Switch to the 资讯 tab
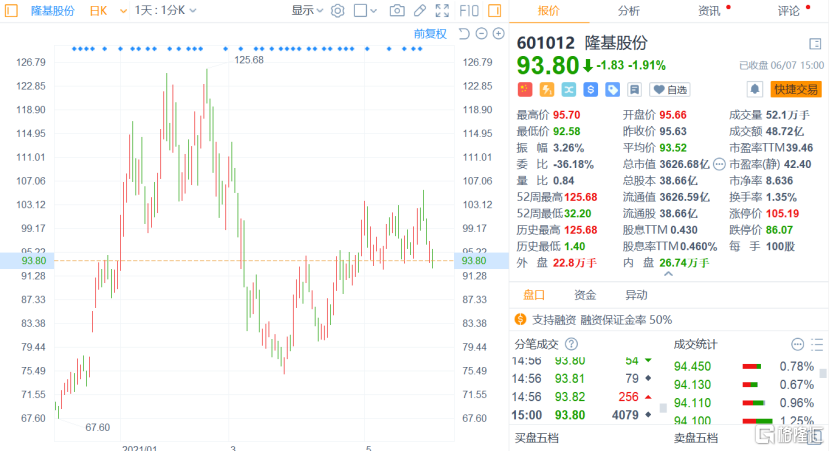Image resolution: width=830 pixels, height=451 pixels. 709,11
